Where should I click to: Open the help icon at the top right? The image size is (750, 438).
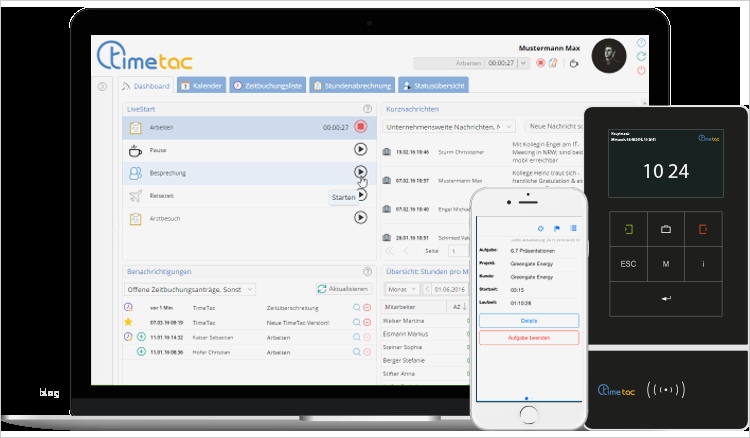[641, 43]
